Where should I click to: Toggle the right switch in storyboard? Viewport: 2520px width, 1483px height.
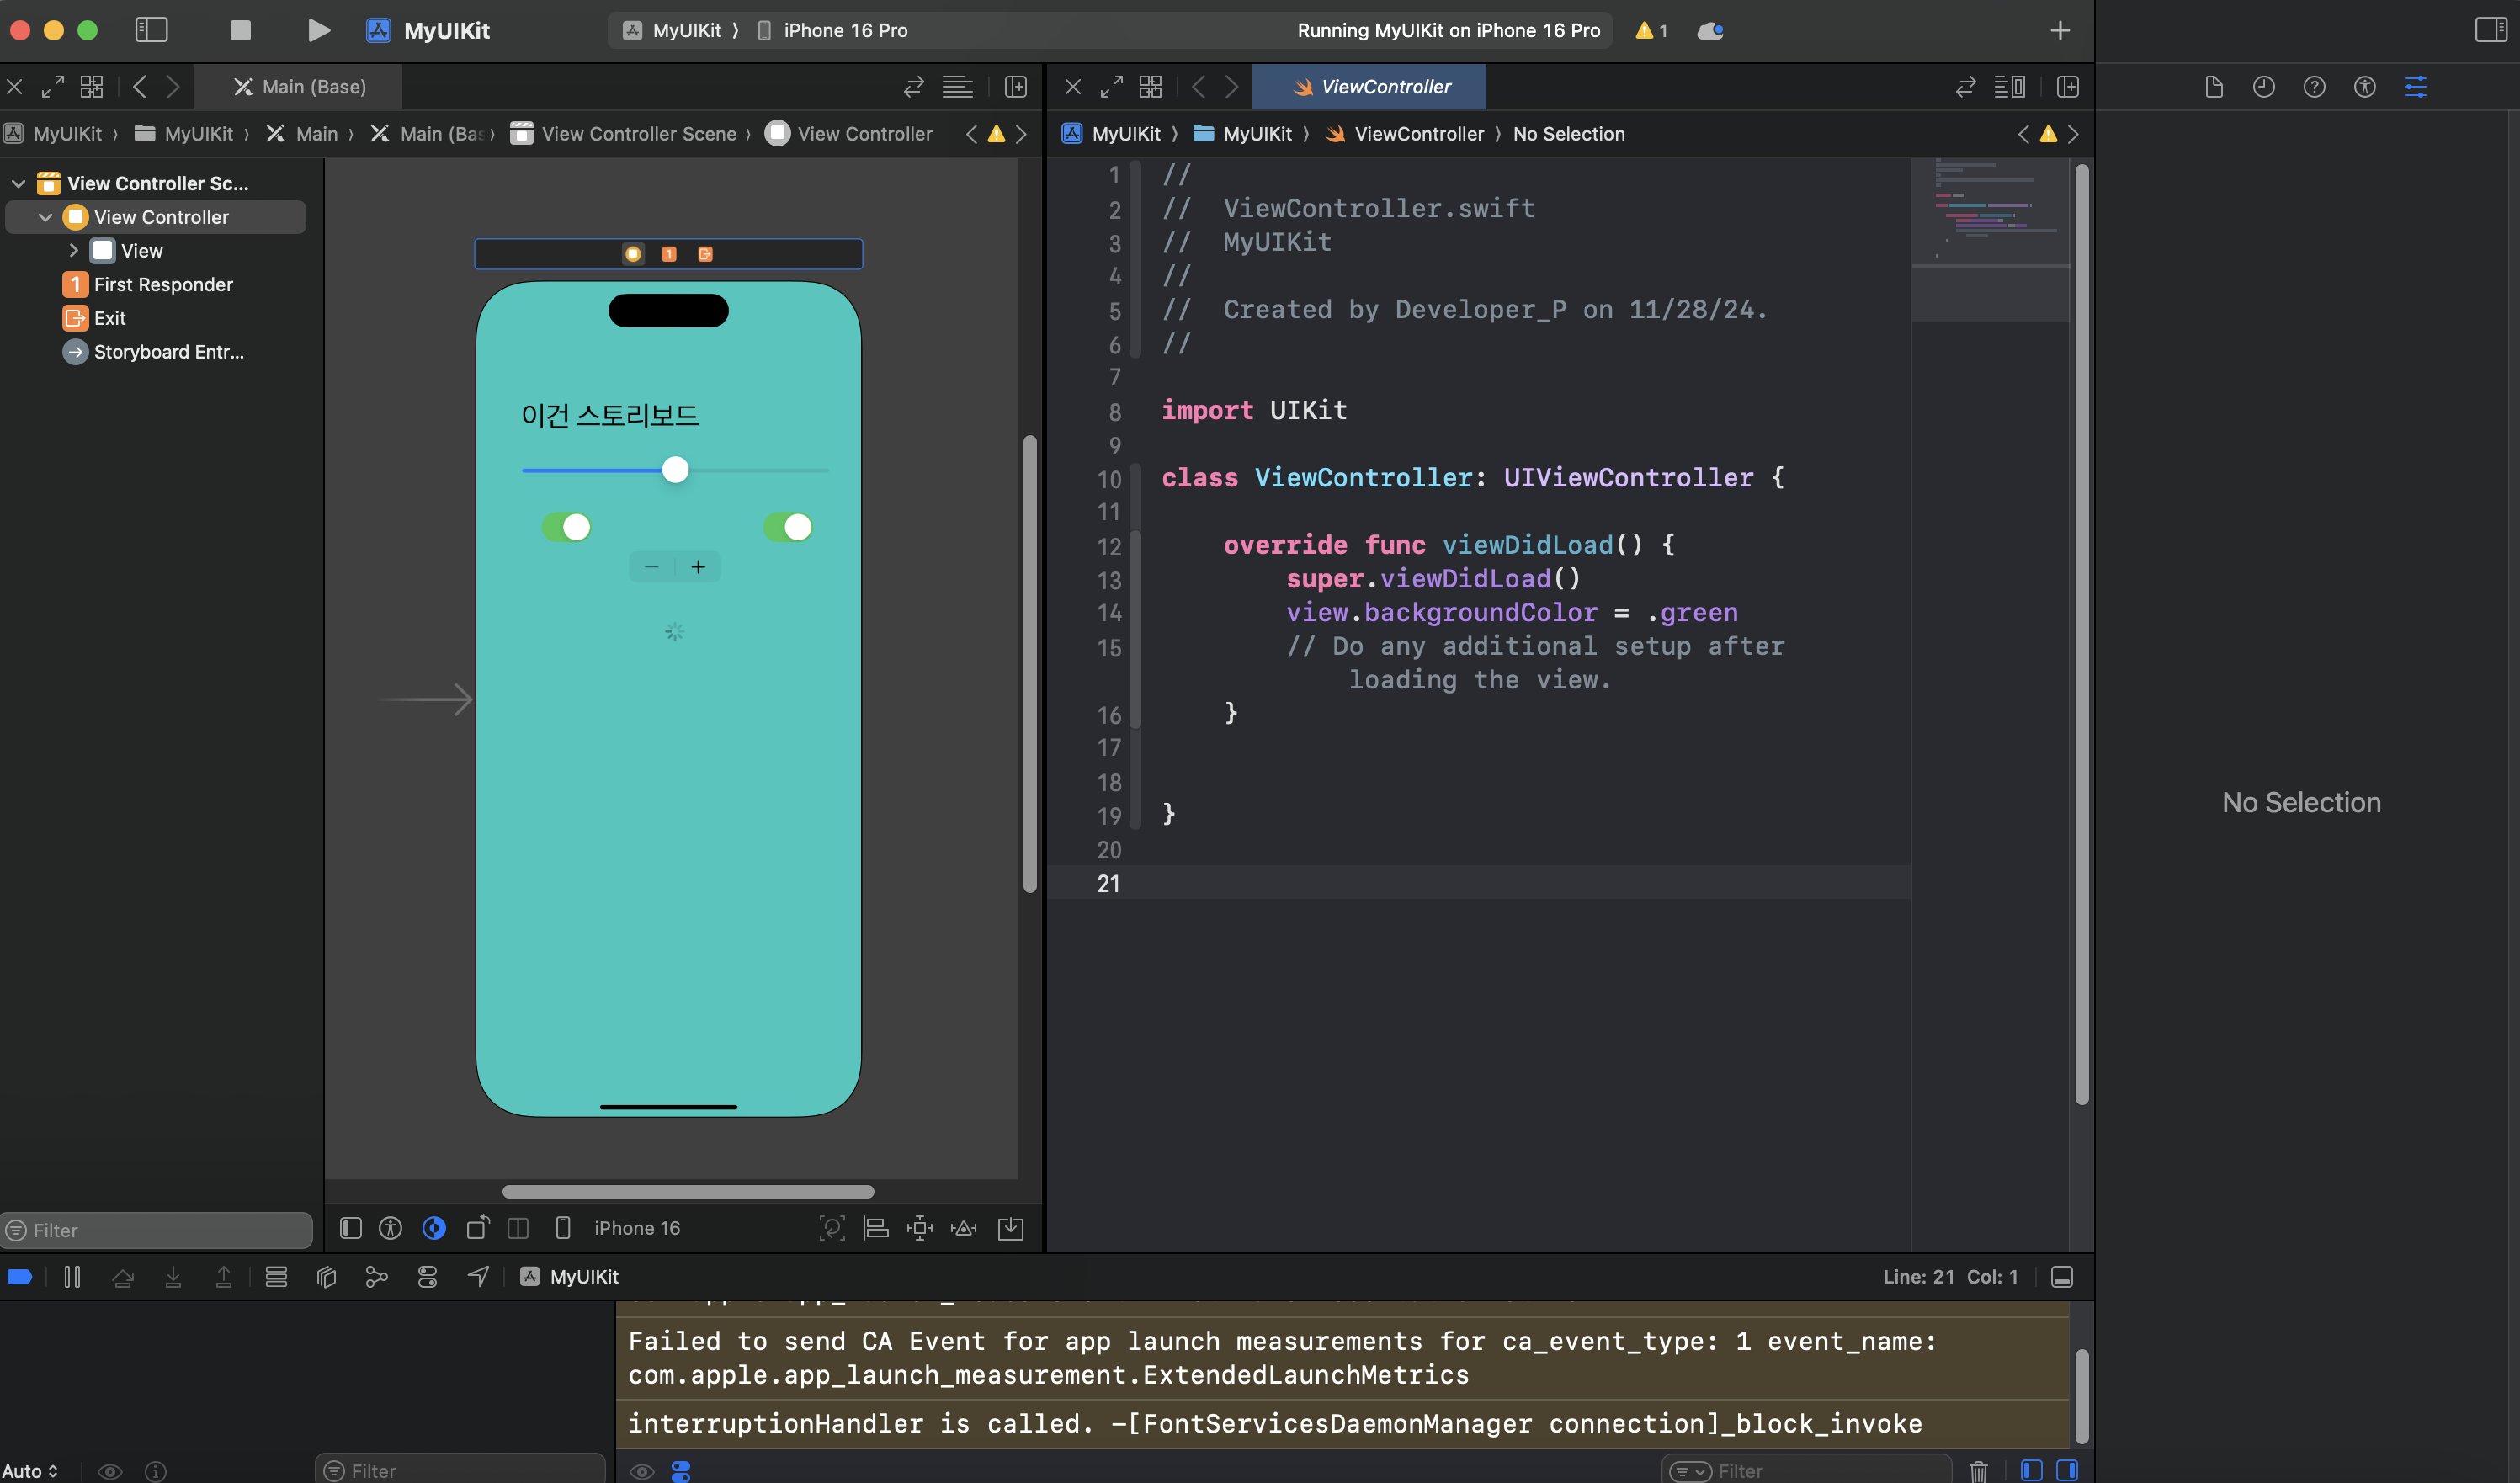pos(788,527)
